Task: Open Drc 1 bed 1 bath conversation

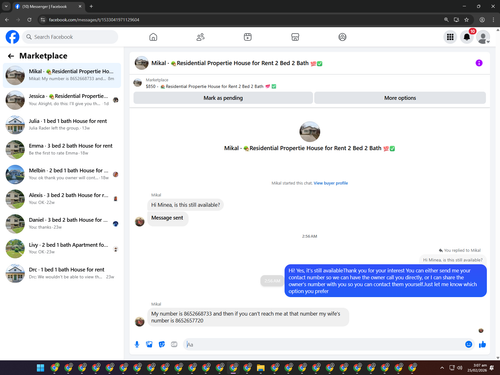Action: point(62,273)
